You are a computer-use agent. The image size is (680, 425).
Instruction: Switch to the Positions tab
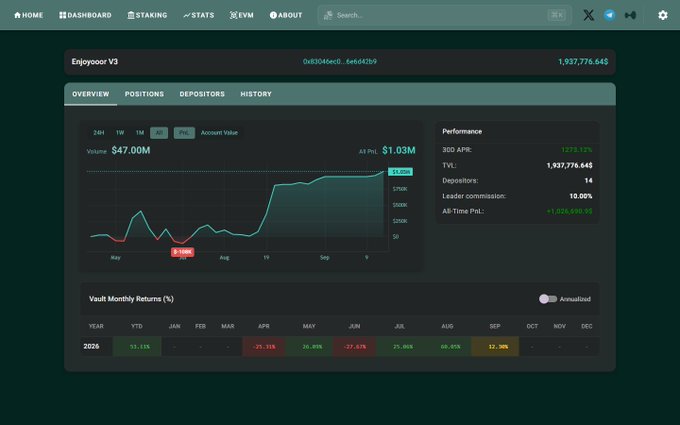(144, 94)
